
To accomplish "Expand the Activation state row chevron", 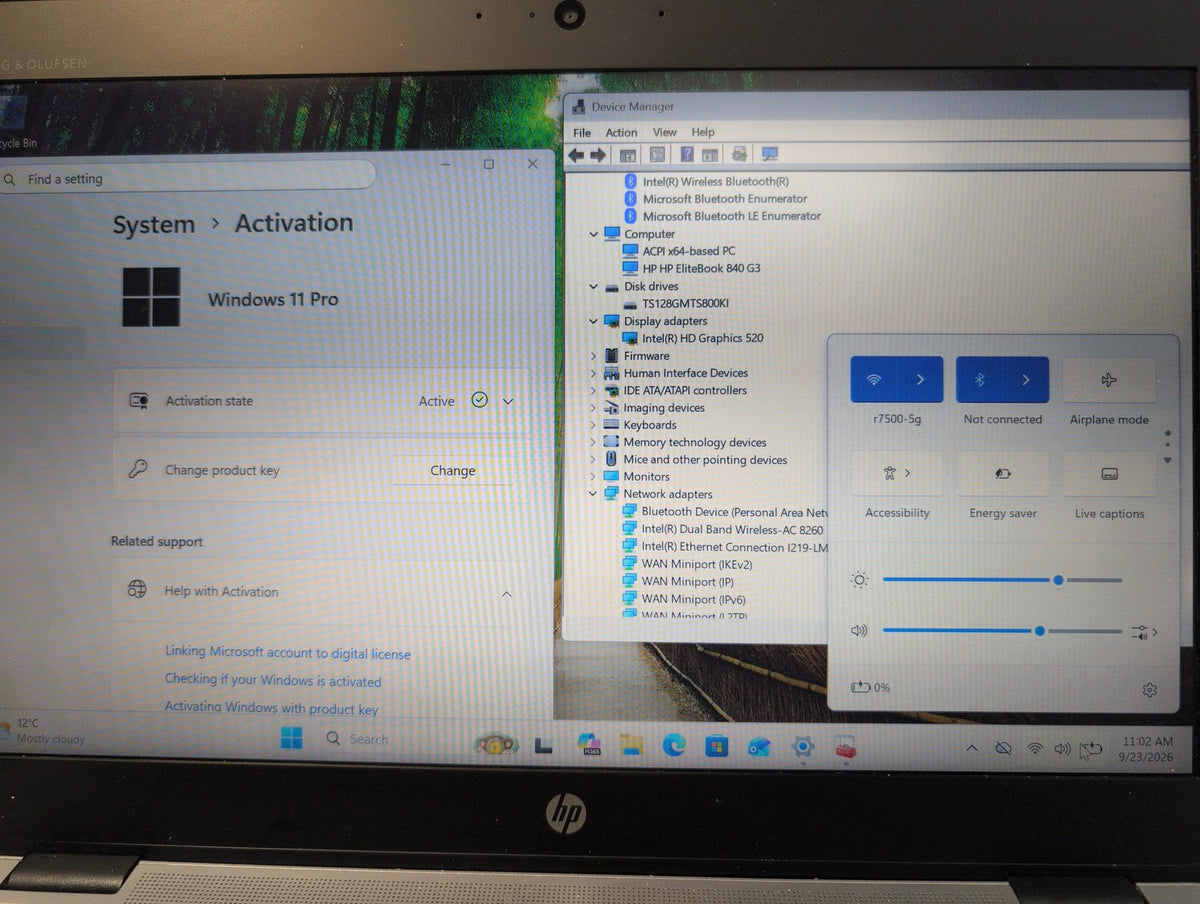I will point(508,401).
